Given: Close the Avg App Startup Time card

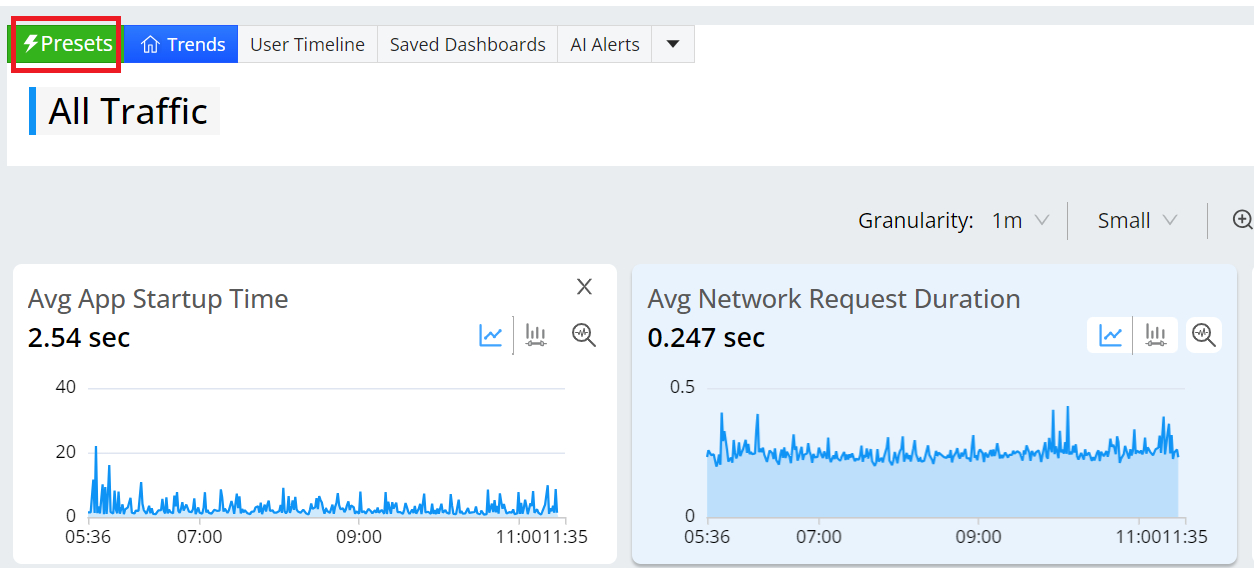Looking at the screenshot, I should point(585,287).
